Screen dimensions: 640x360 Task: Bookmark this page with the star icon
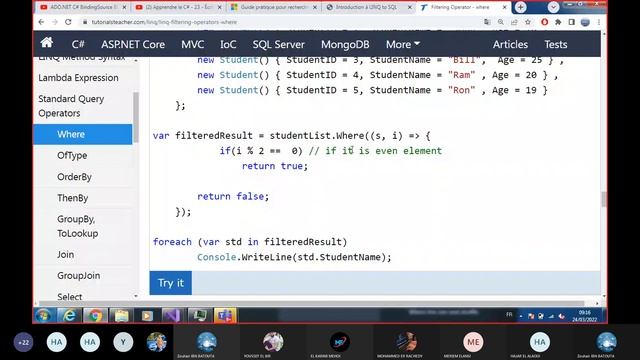tap(528, 22)
